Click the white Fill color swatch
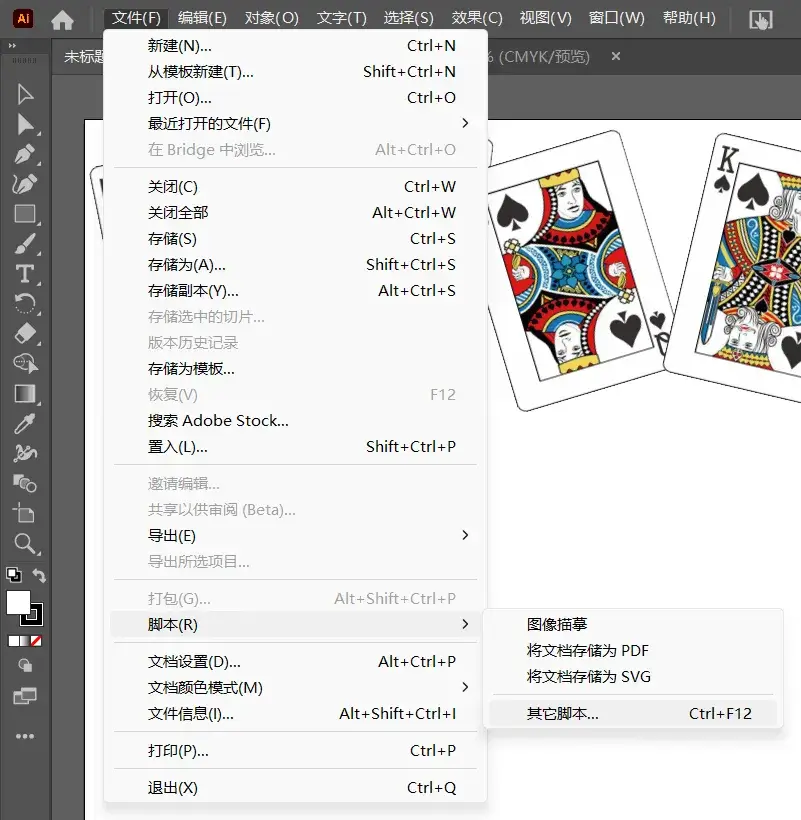The image size is (801, 820). (18, 603)
